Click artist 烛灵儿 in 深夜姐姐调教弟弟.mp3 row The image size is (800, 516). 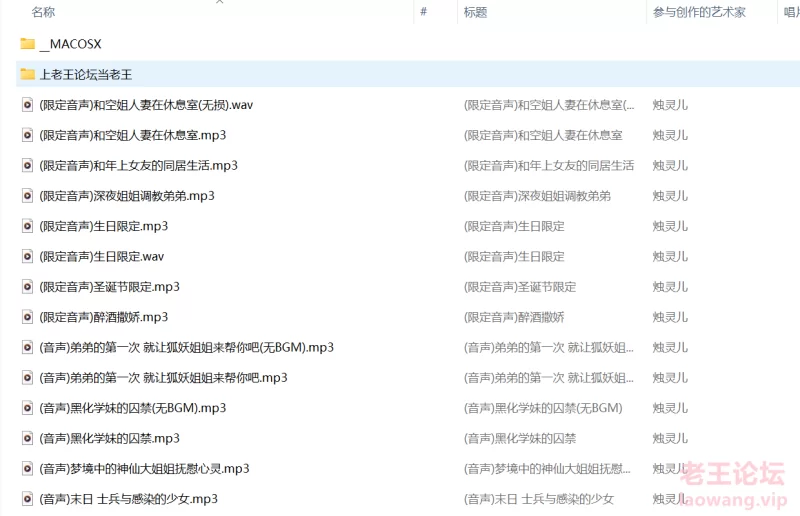click(670, 196)
